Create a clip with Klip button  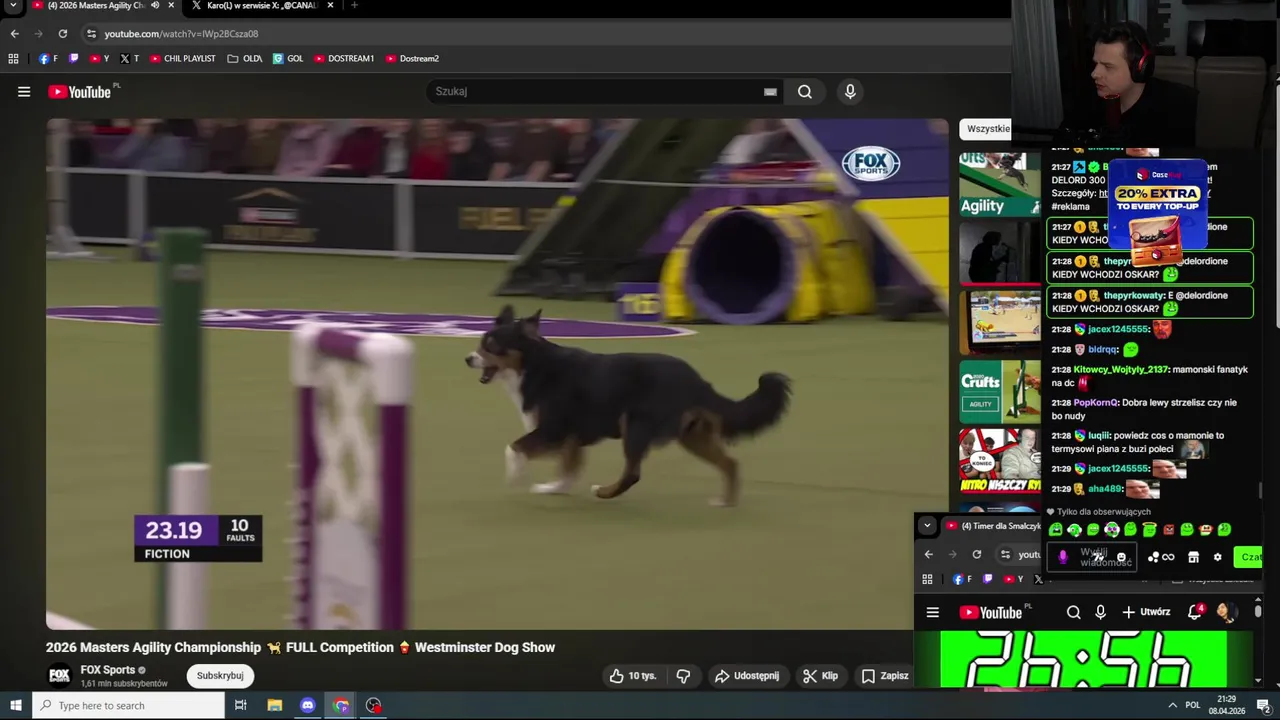tap(821, 676)
